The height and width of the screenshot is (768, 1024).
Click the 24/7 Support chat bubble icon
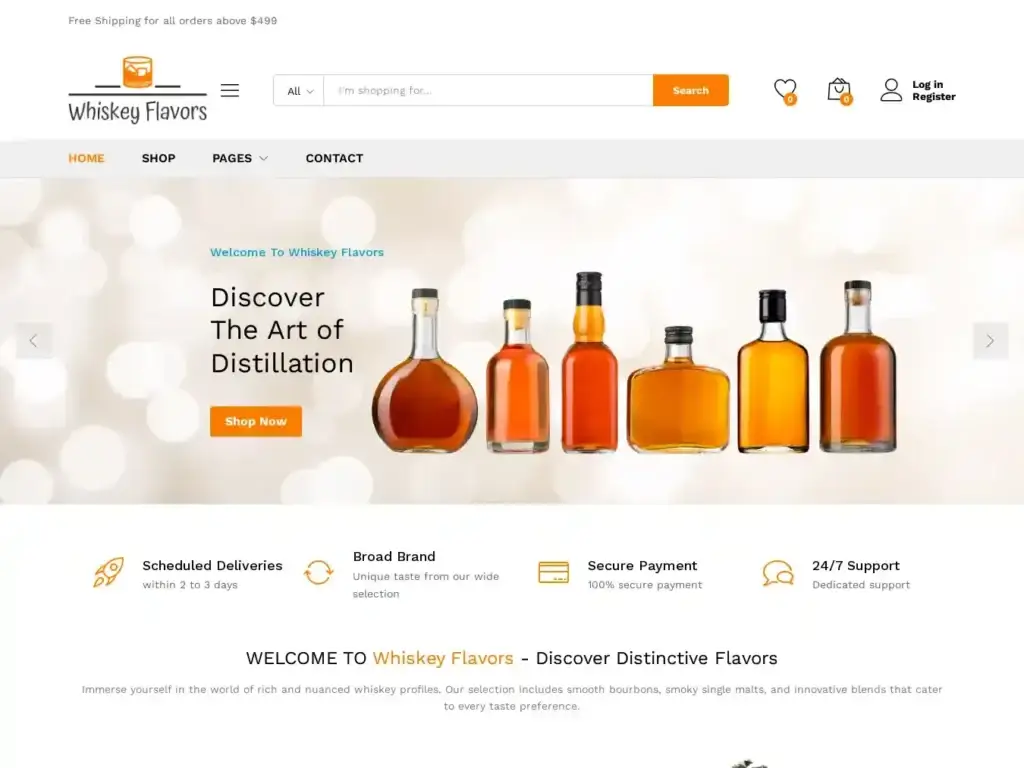tap(778, 572)
